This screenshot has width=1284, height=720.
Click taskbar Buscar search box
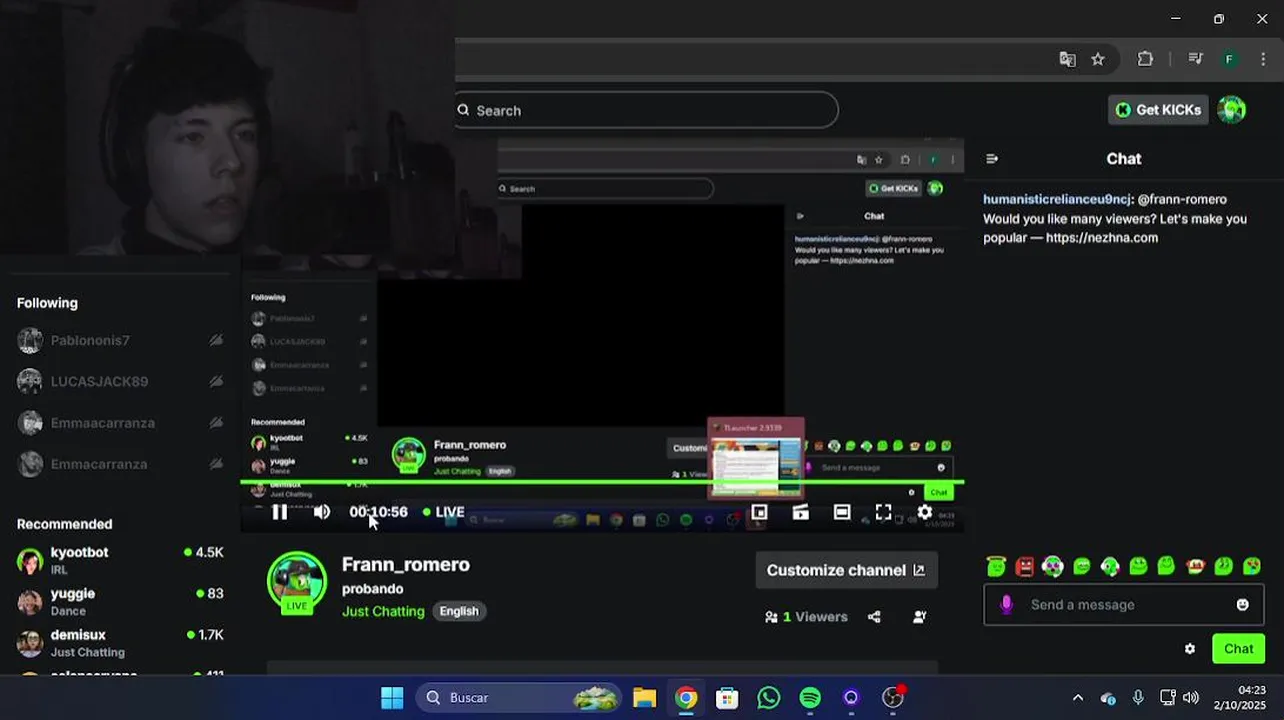pyautogui.click(x=520, y=698)
